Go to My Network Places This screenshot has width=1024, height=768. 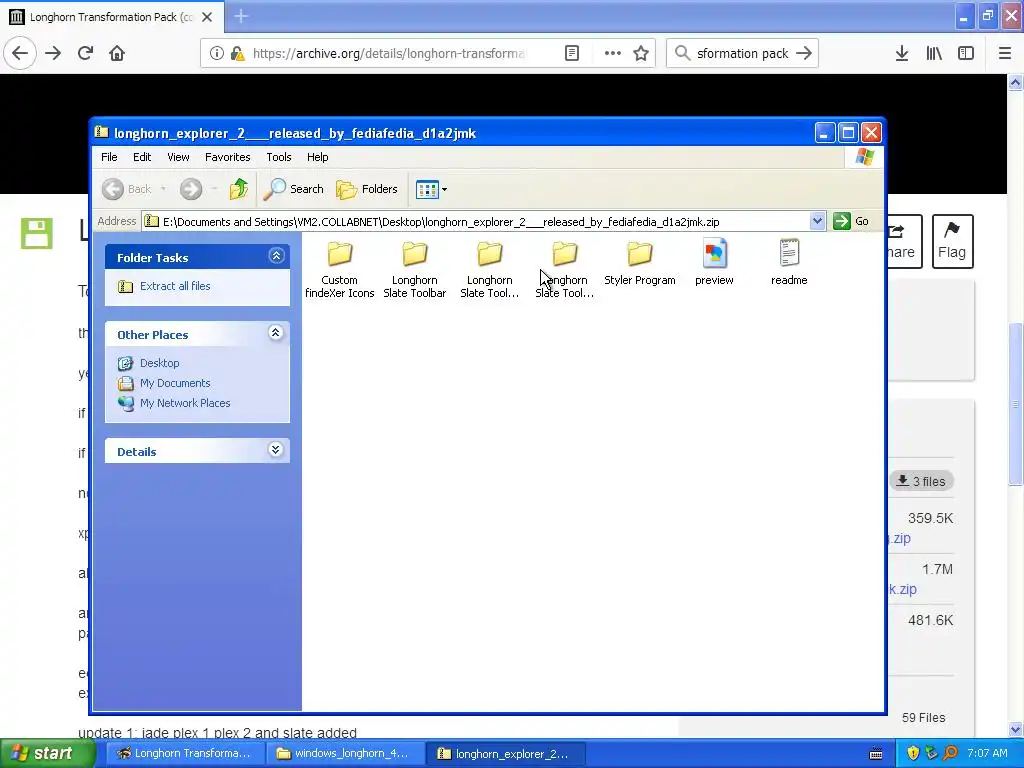click(185, 404)
